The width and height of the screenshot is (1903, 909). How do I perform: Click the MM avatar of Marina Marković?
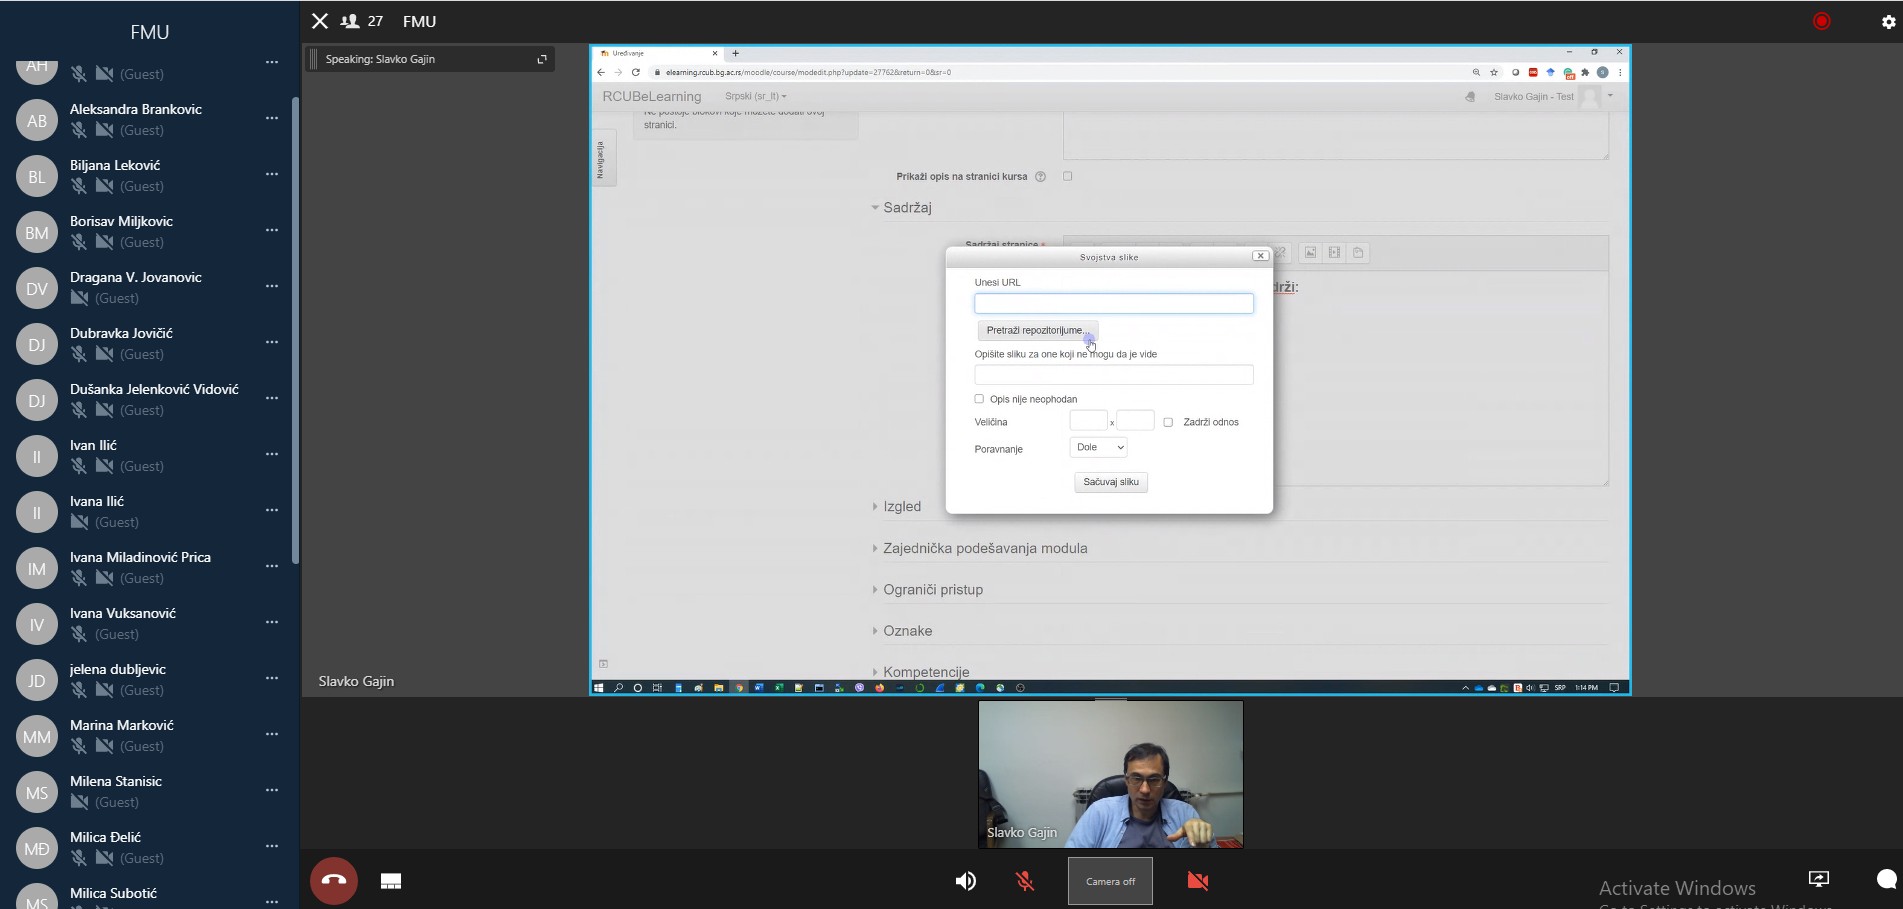tap(37, 737)
